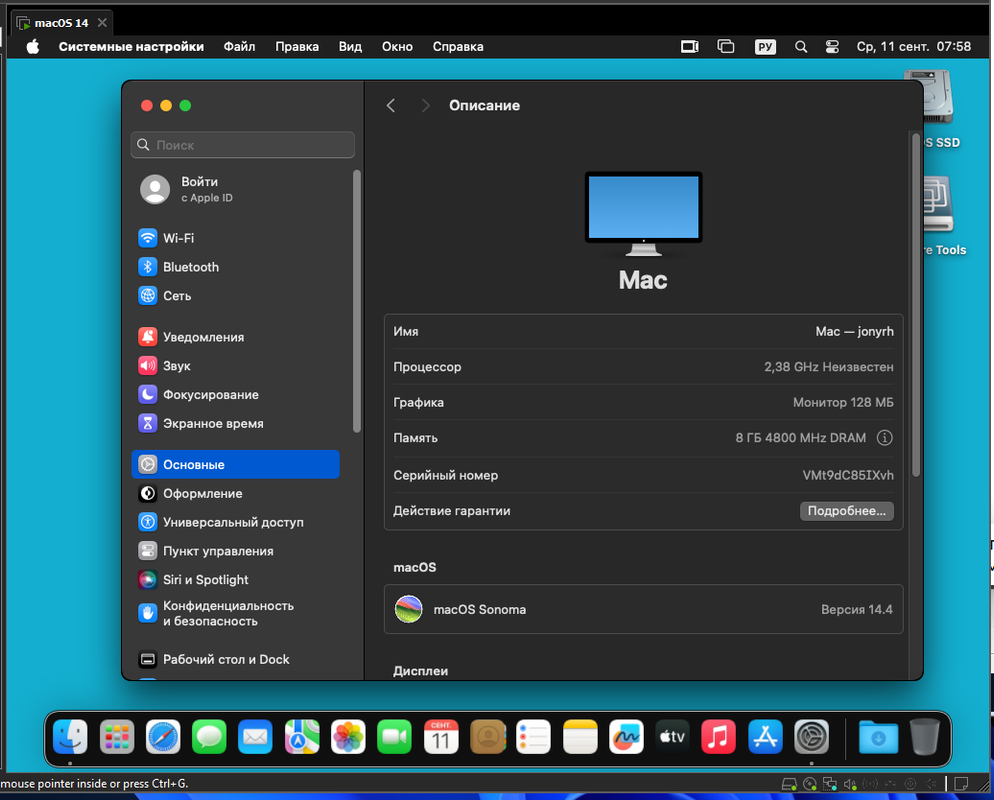The height and width of the screenshot is (800, 994).
Task: Open the Trash in the Dock
Action: pyautogui.click(x=924, y=737)
